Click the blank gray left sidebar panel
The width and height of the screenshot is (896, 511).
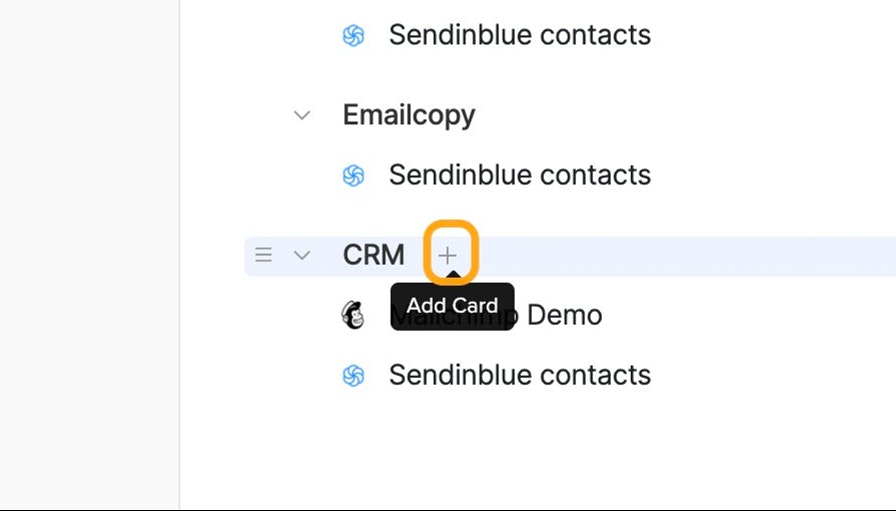click(90, 256)
